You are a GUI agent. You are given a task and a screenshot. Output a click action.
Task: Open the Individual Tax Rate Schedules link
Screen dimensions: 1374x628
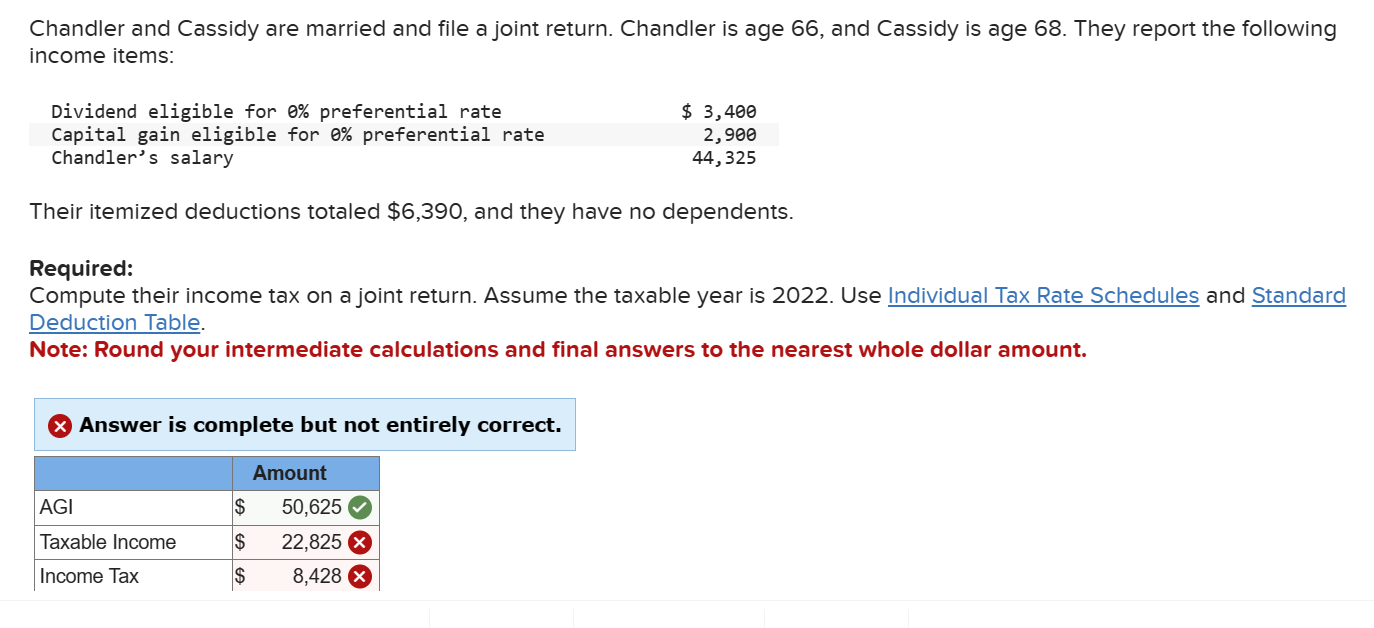click(x=1043, y=296)
